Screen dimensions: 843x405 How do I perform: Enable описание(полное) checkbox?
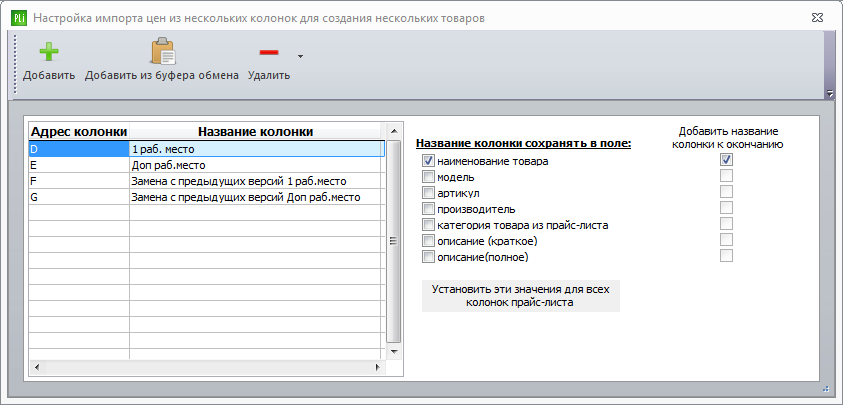pyautogui.click(x=428, y=257)
